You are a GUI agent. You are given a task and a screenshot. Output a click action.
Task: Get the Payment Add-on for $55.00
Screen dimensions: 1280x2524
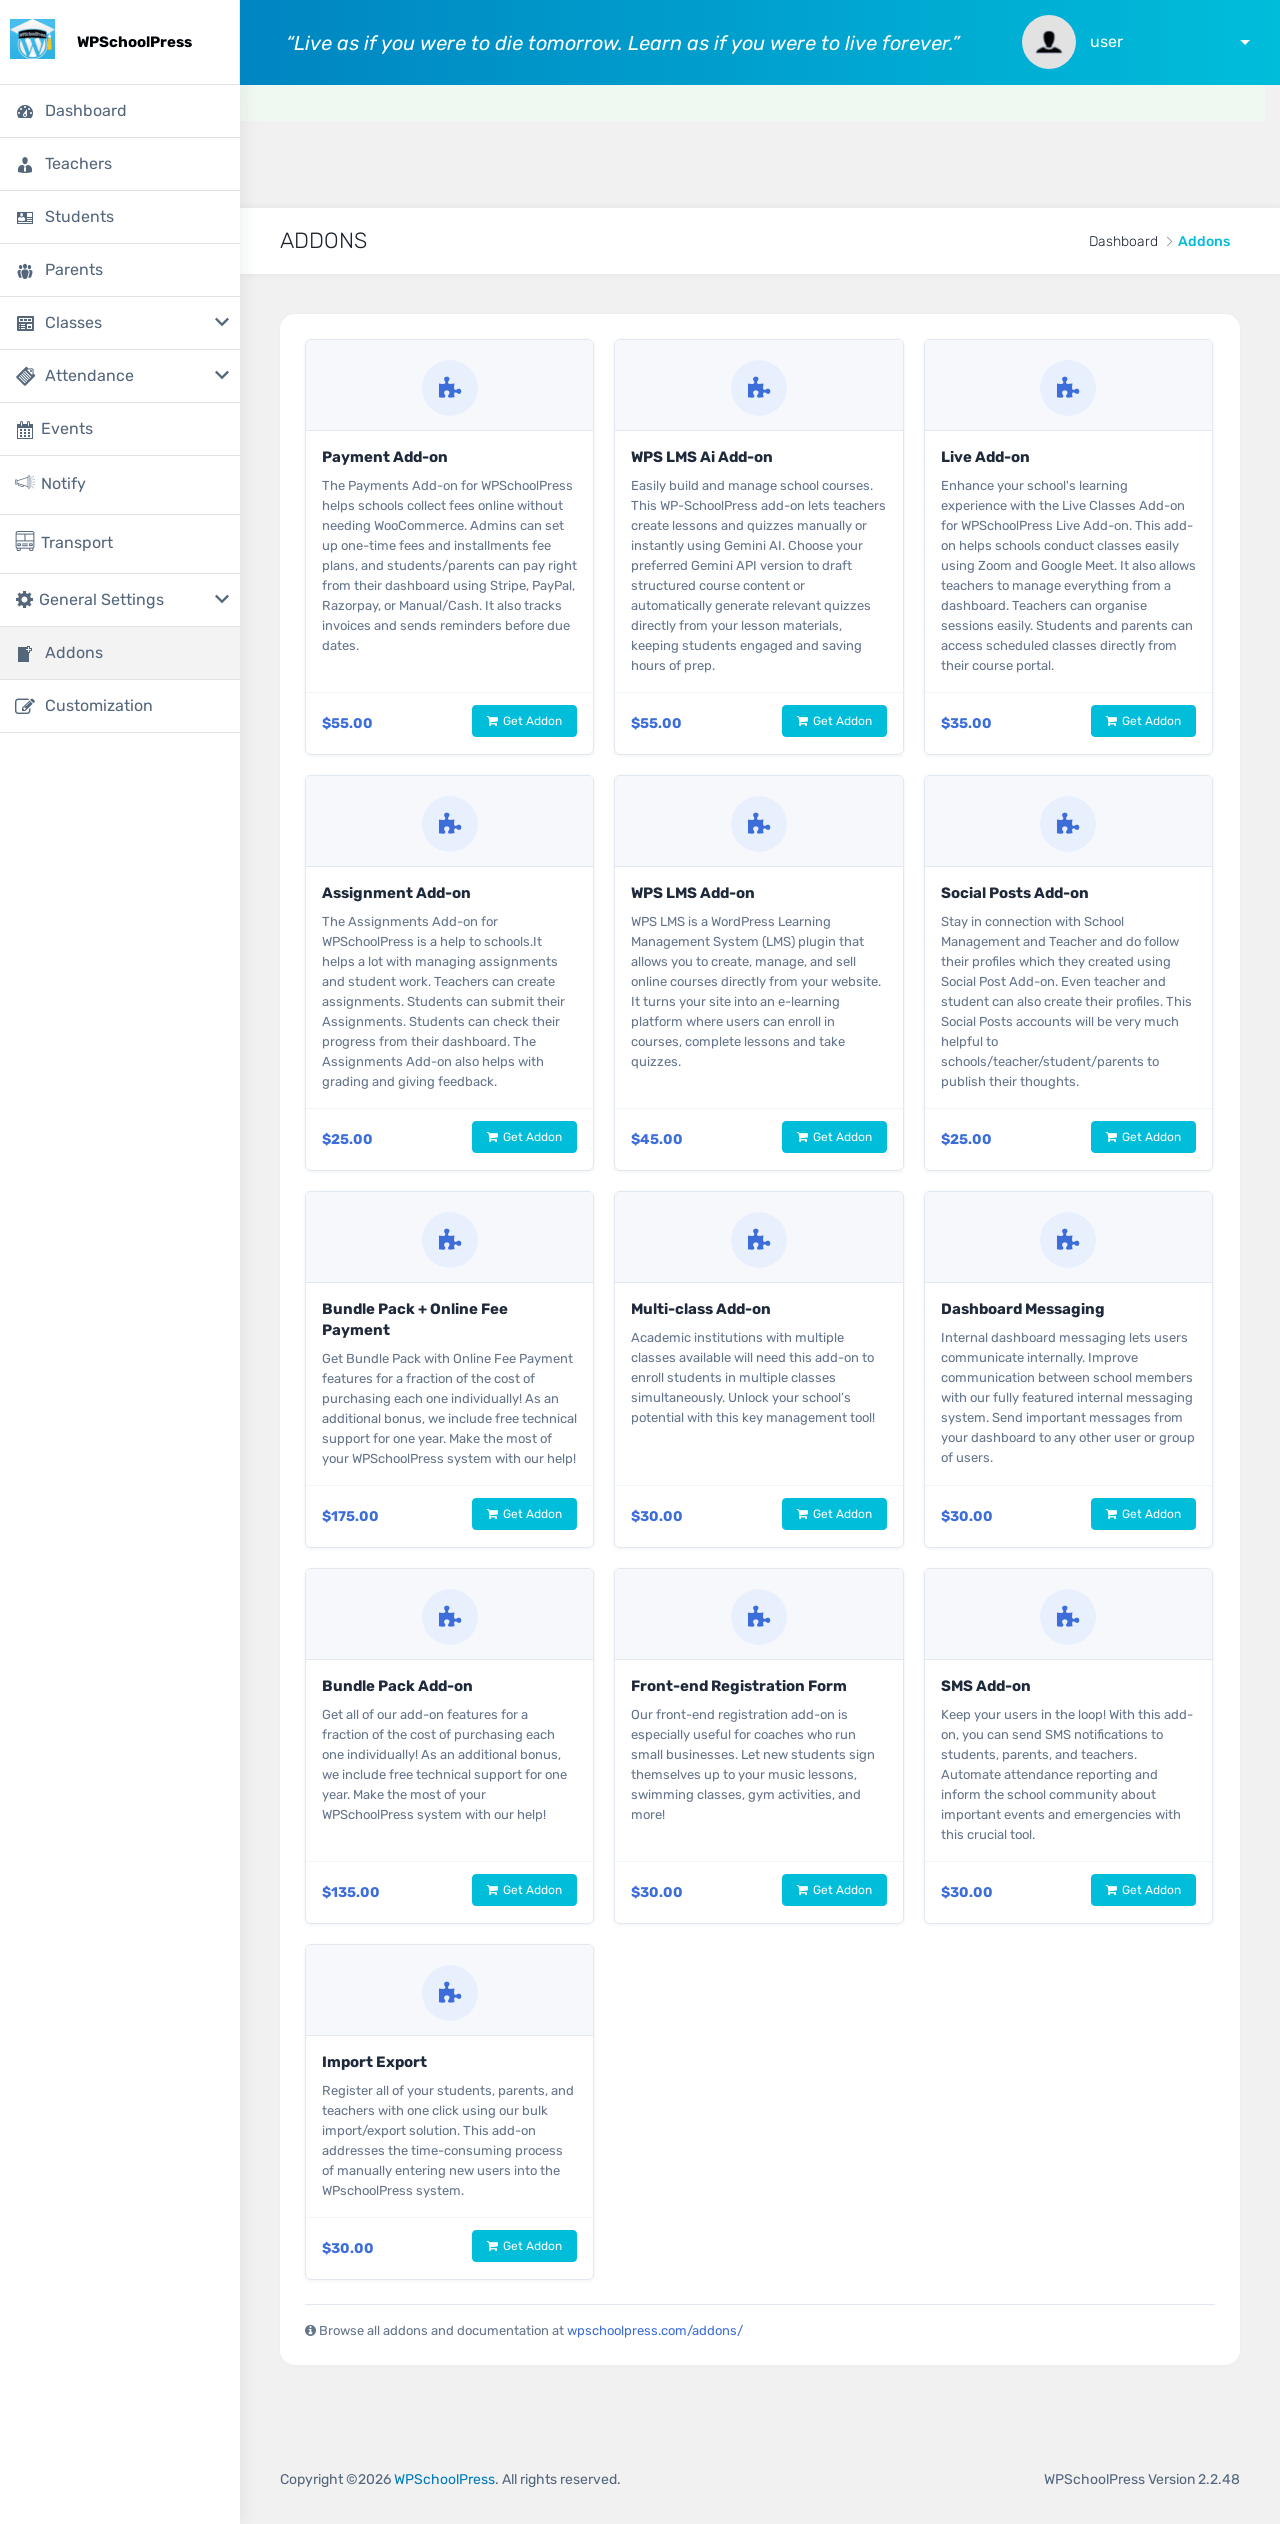[x=524, y=721]
